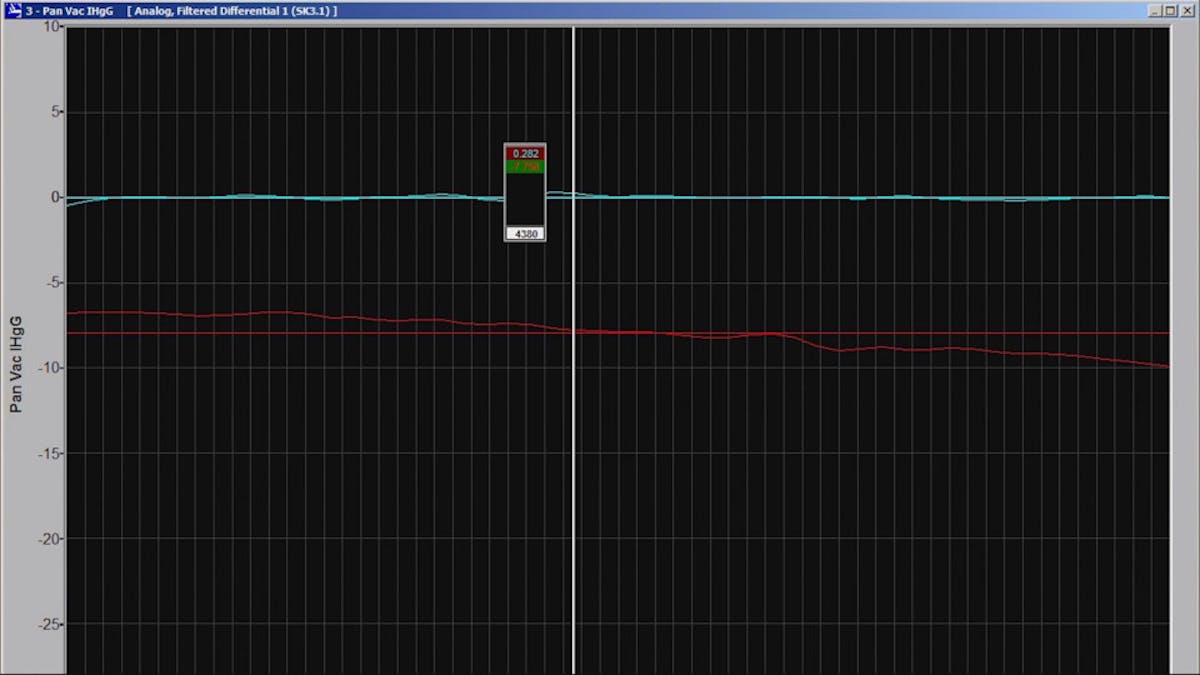Click the empty black area of the cursor readout box
Image resolution: width=1200 pixels, height=675 pixels.
525,200
